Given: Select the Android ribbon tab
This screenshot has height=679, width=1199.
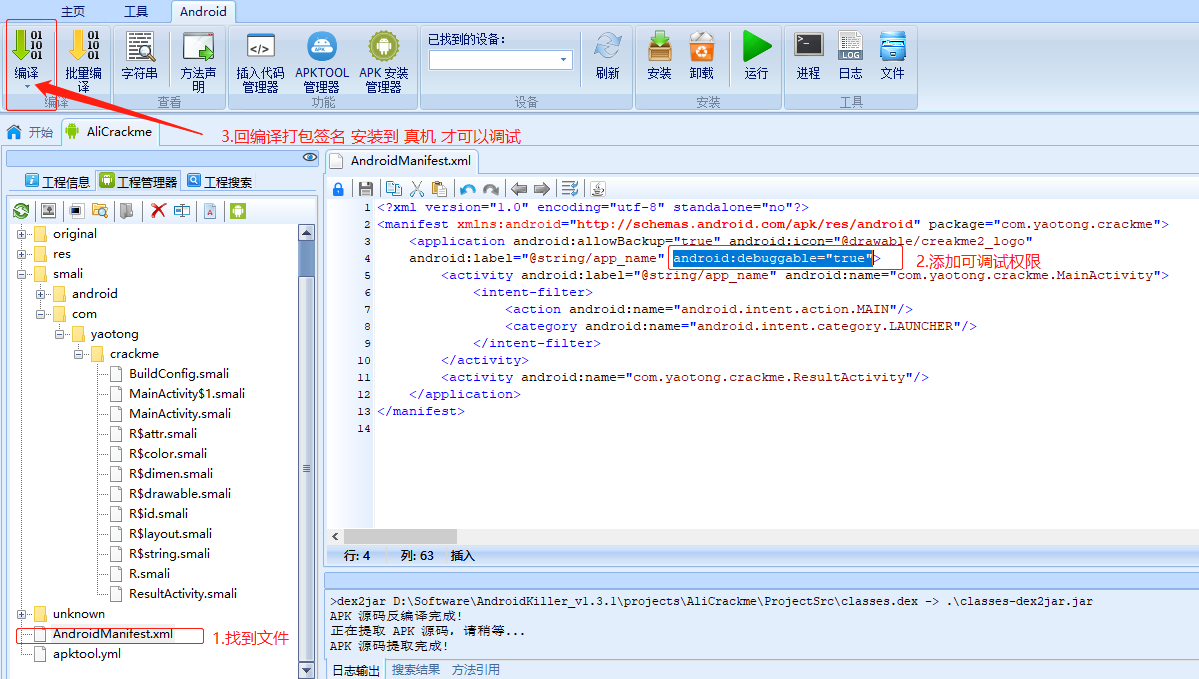Looking at the screenshot, I should pos(203,11).
